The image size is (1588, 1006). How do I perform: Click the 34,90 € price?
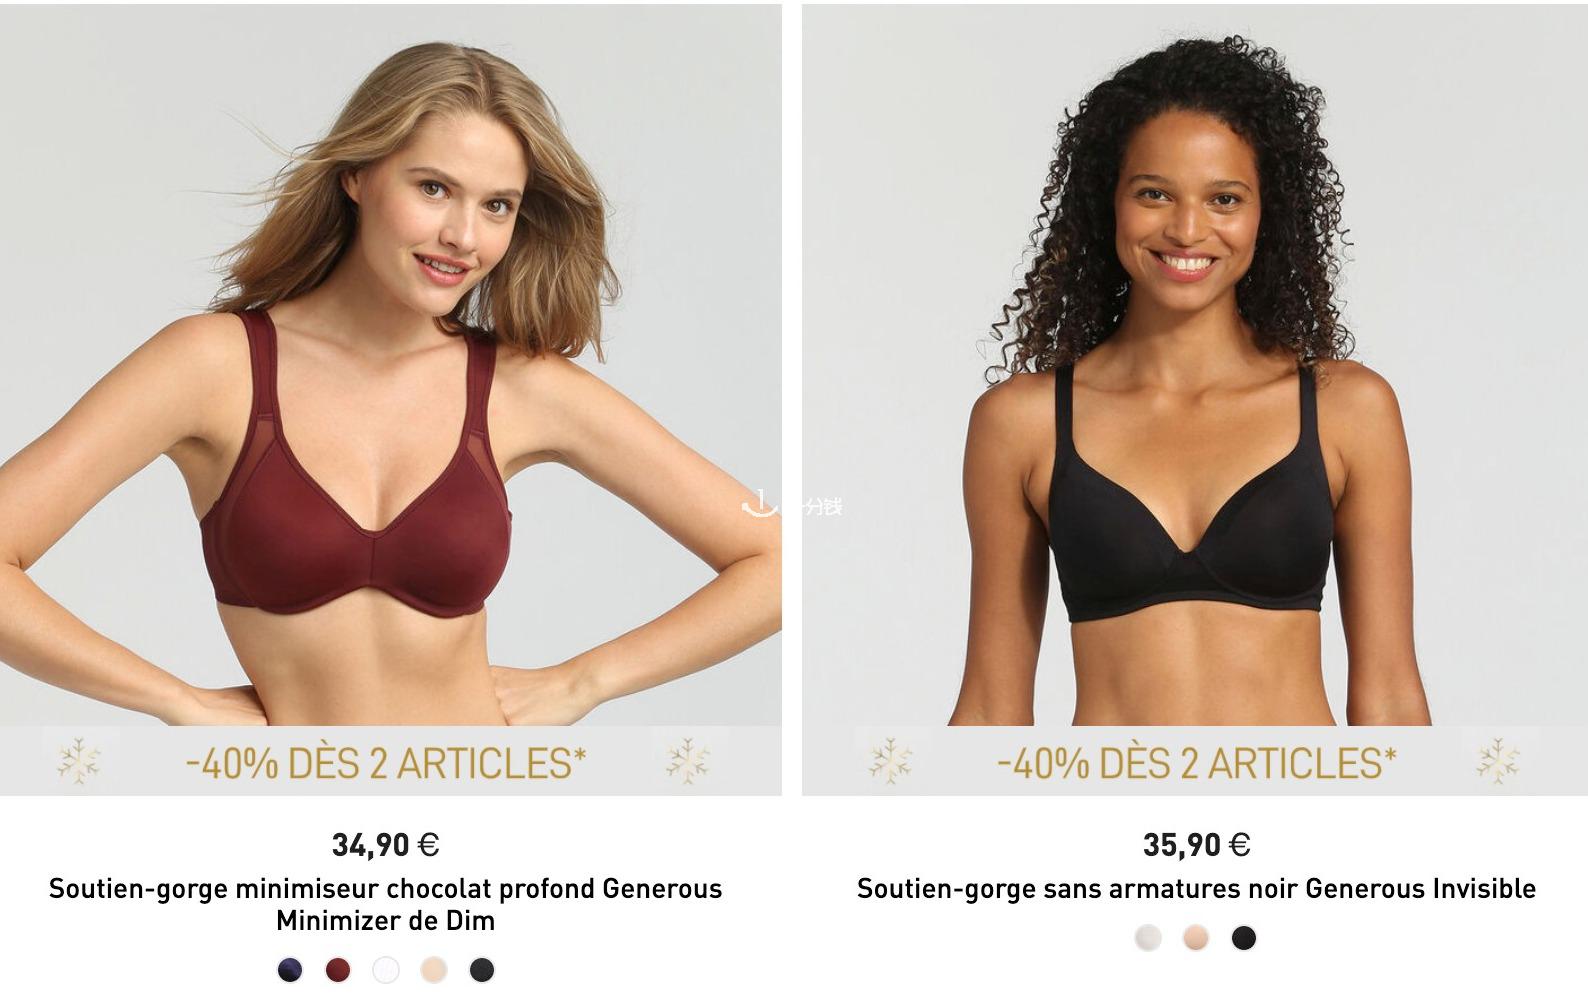tap(385, 845)
